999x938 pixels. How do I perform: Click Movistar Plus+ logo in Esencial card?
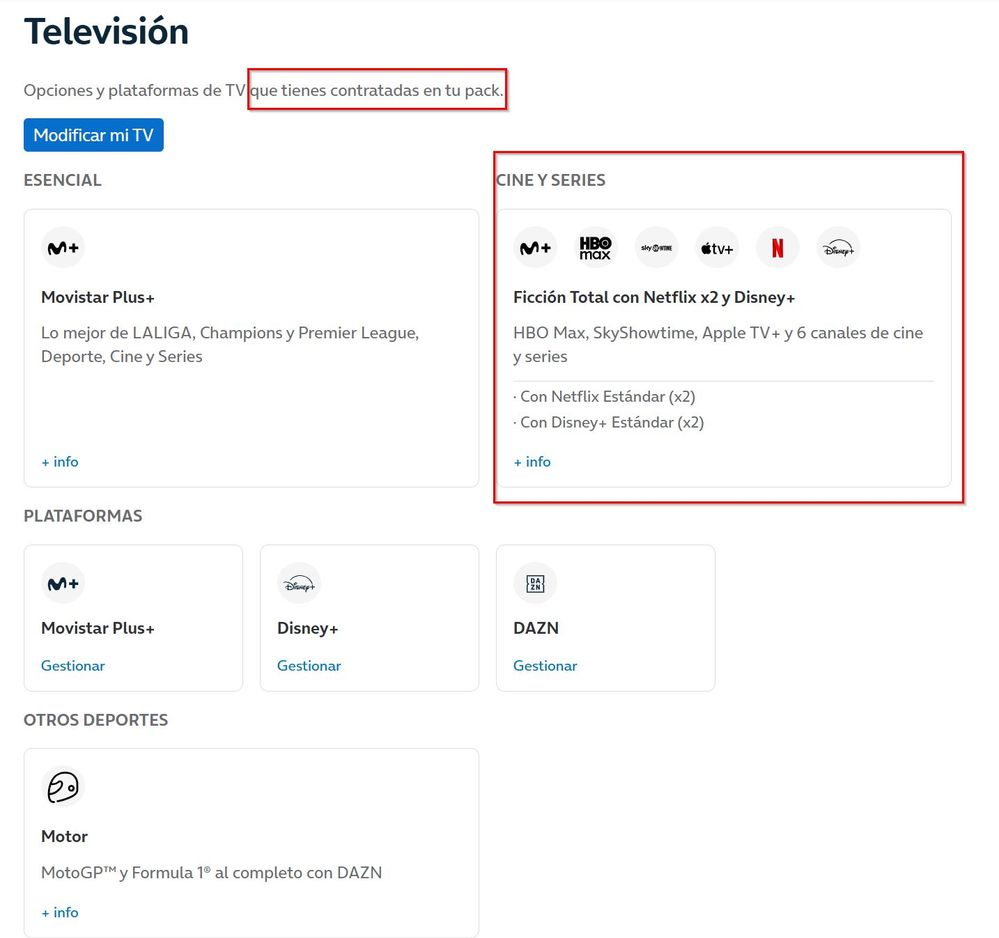[63, 248]
